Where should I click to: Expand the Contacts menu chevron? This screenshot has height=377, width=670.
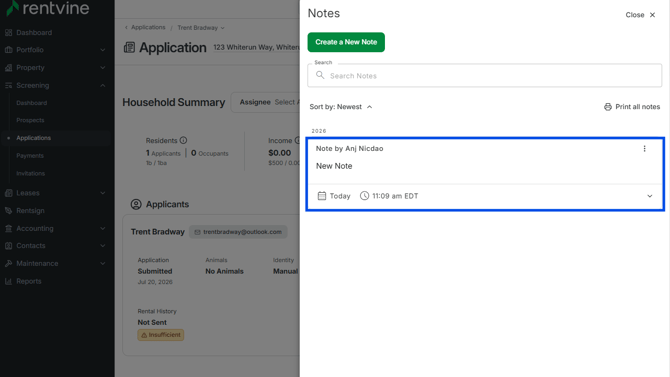[103, 246]
